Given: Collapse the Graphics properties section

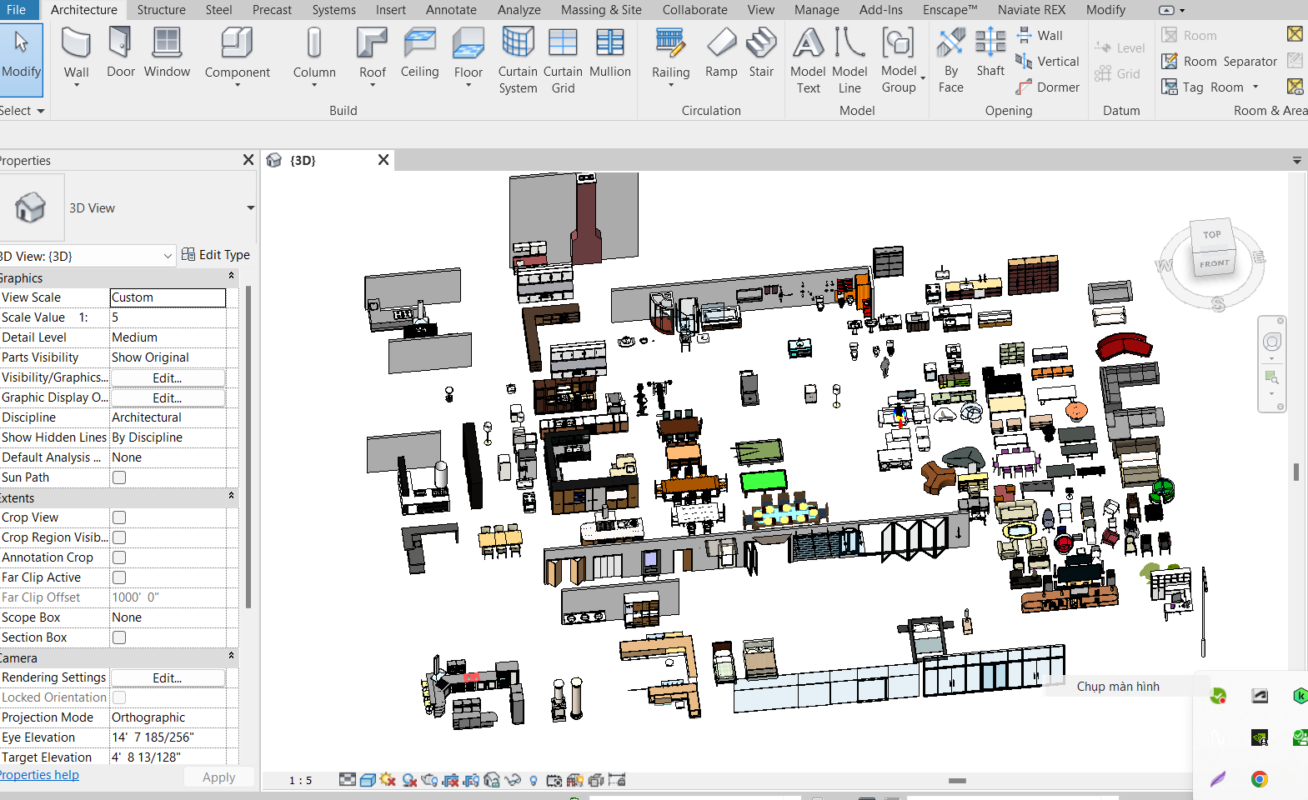Looking at the screenshot, I should (x=231, y=277).
